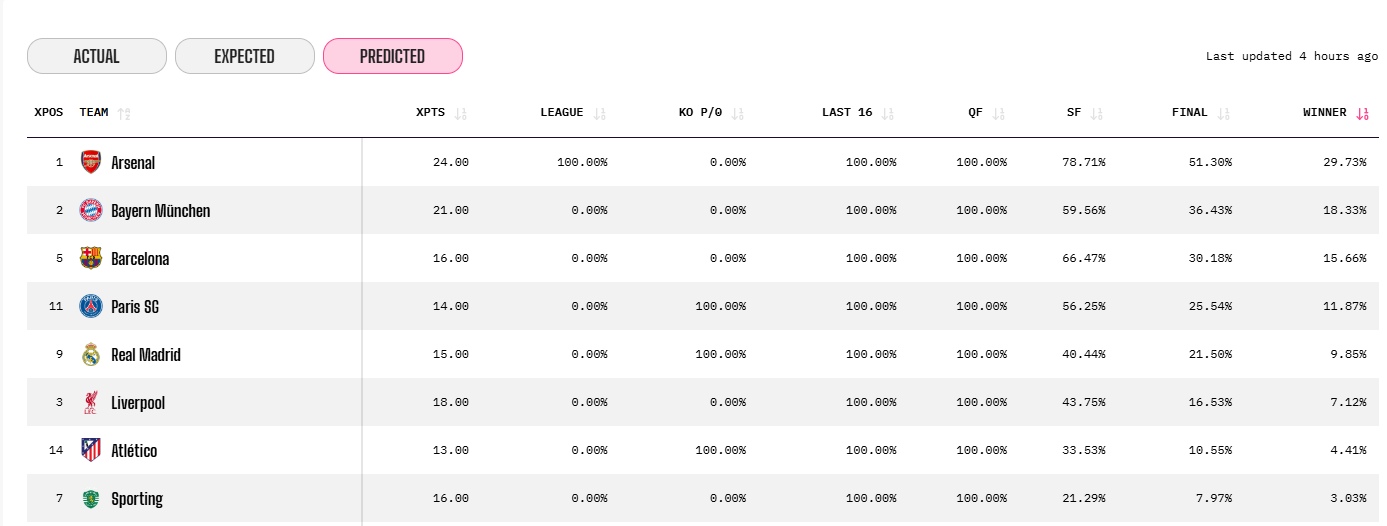Click the Barcelona club crest icon
The image size is (1387, 526).
91,258
